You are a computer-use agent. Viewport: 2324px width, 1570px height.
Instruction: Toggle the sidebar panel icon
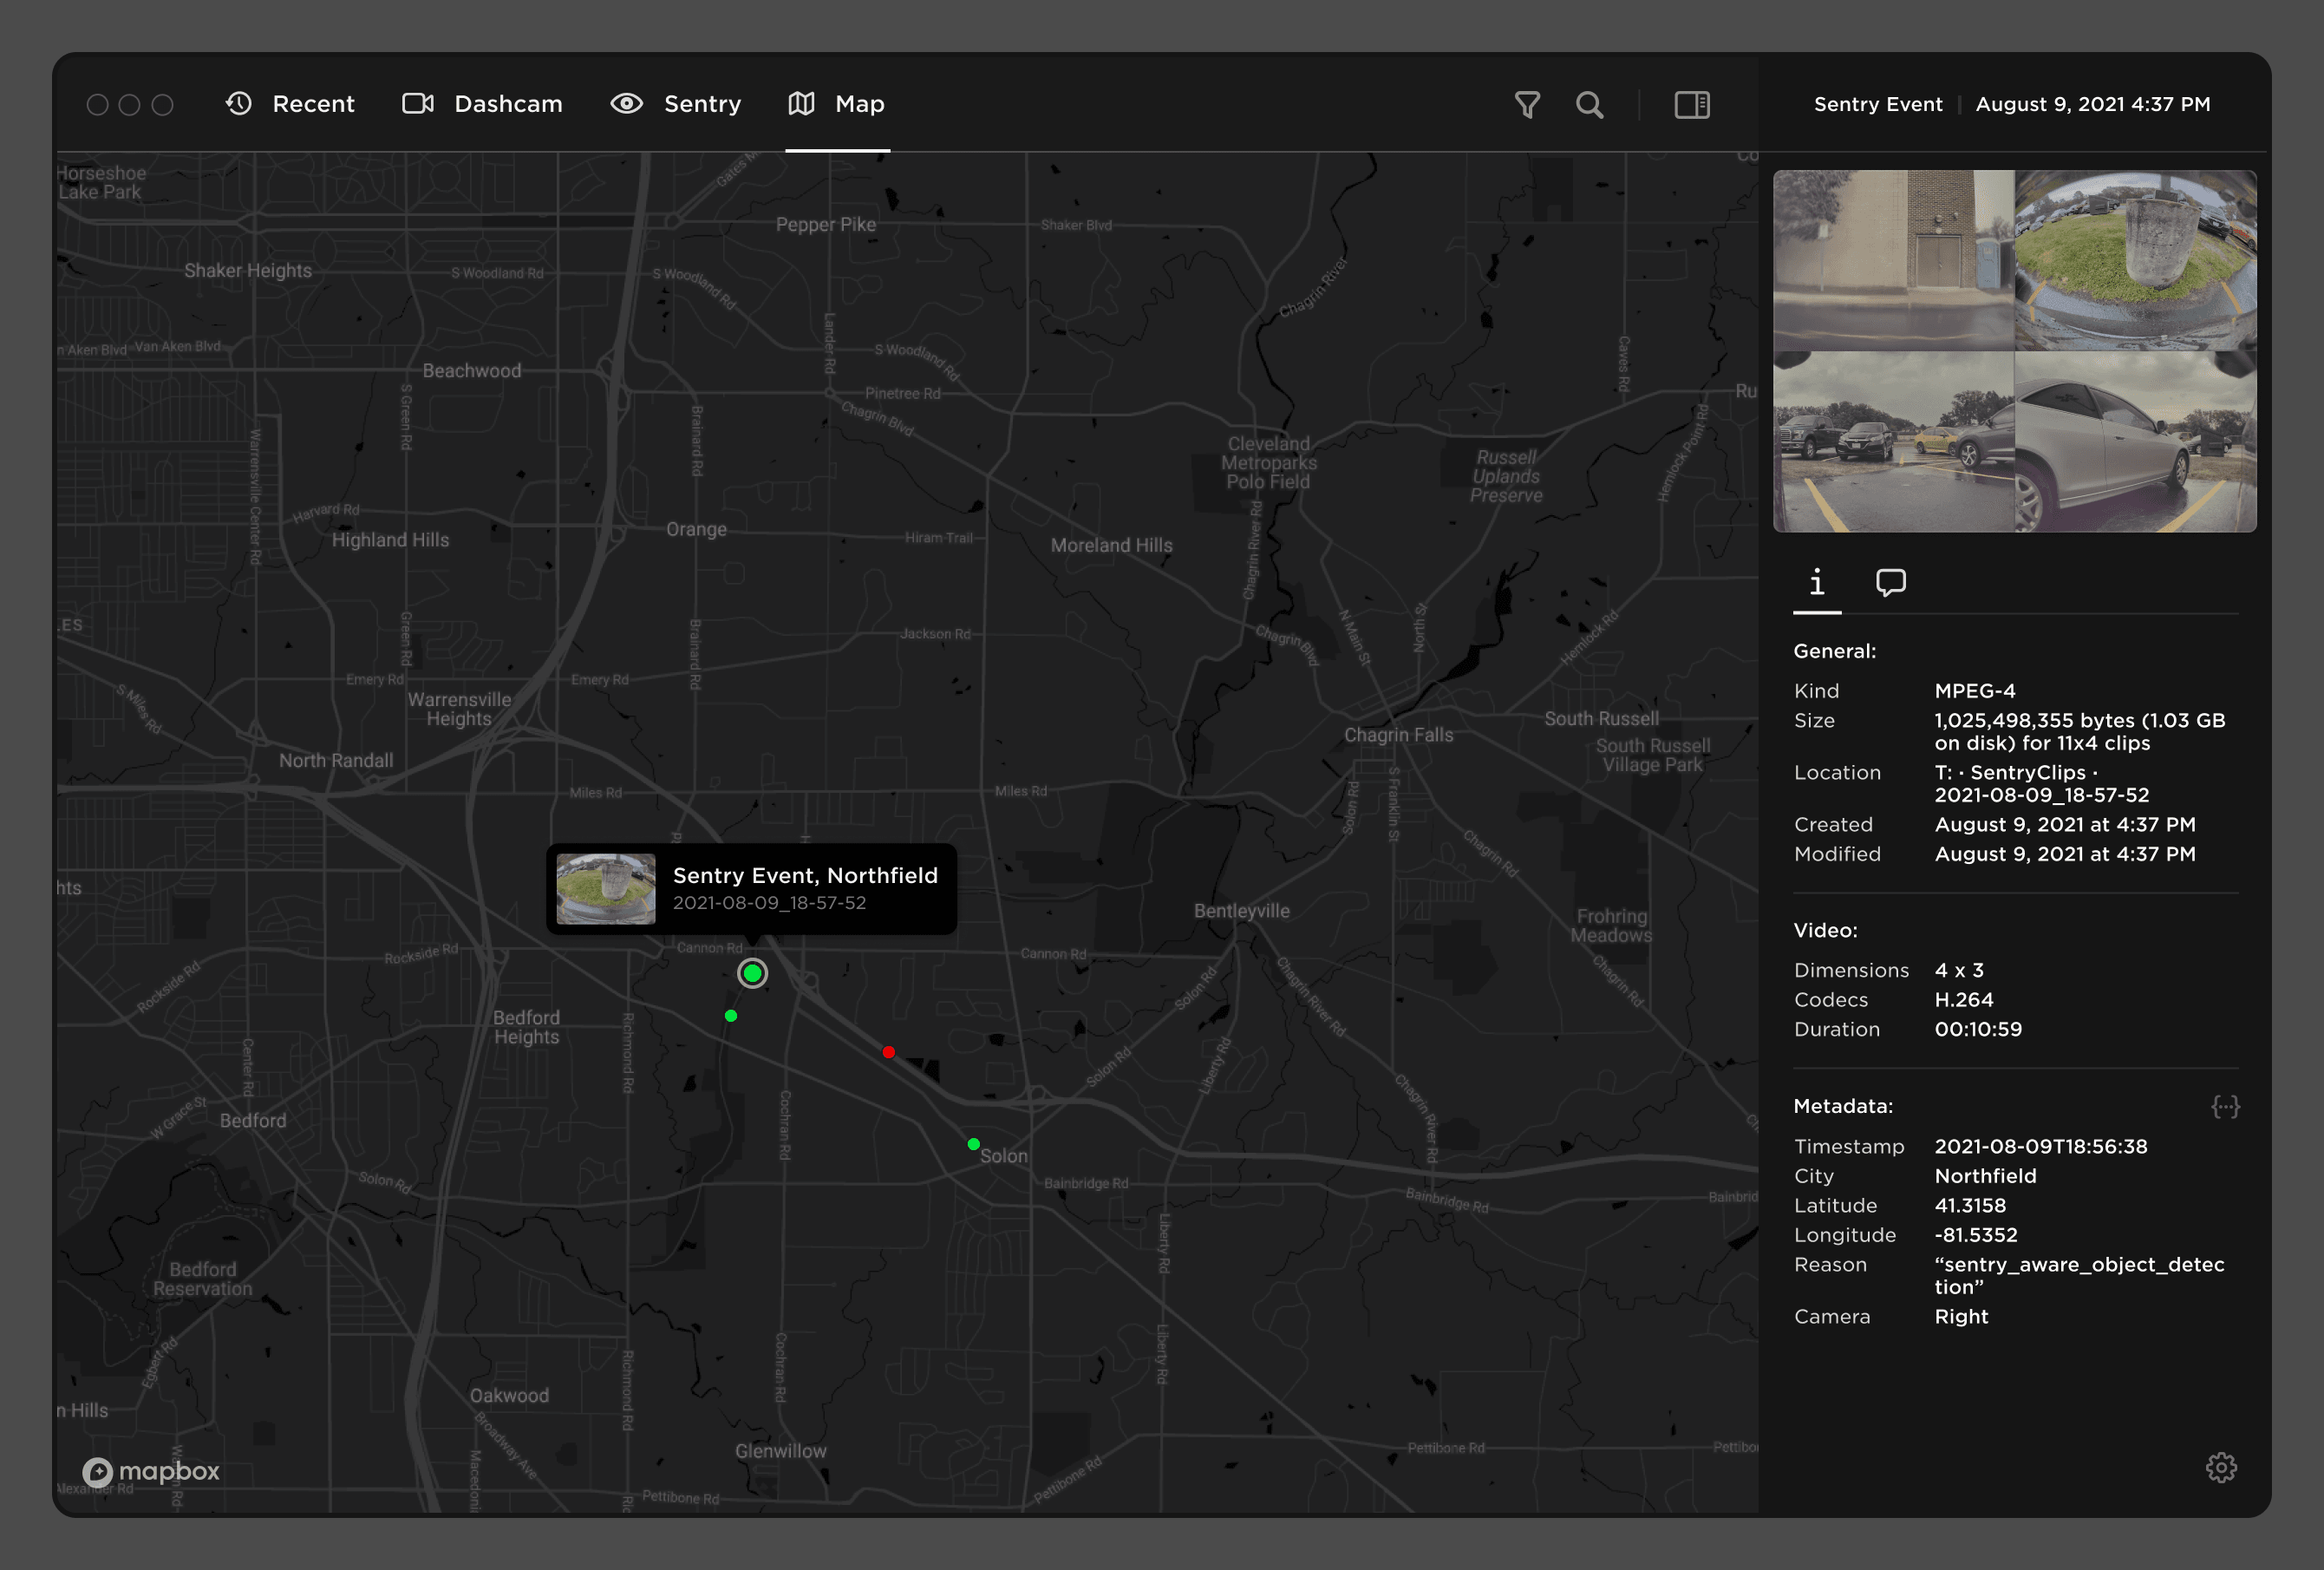click(1692, 104)
